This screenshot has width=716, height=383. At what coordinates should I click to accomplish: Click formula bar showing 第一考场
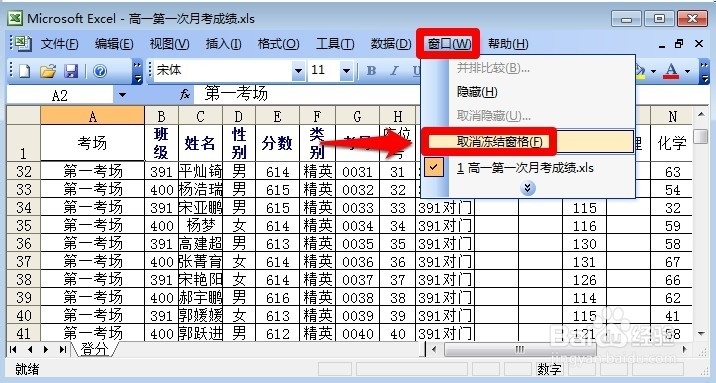pyautogui.click(x=306, y=94)
